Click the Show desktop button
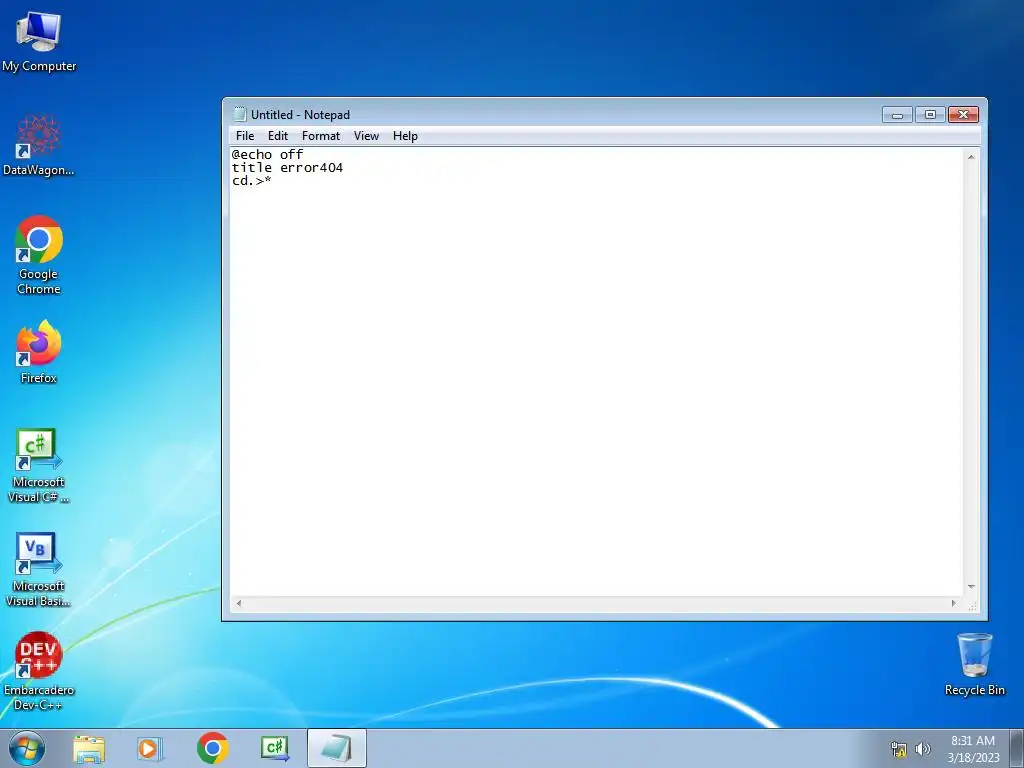The height and width of the screenshot is (768, 1024). [1017, 748]
